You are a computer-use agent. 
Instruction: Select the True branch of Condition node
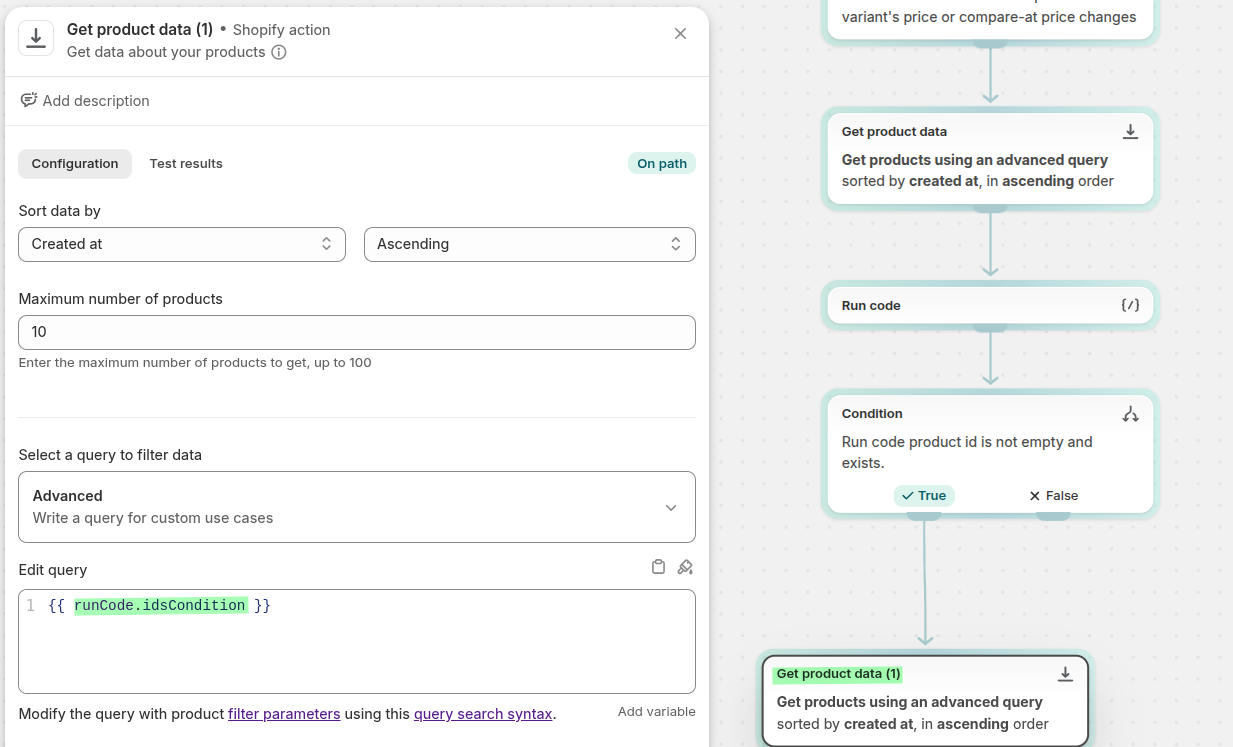click(924, 496)
